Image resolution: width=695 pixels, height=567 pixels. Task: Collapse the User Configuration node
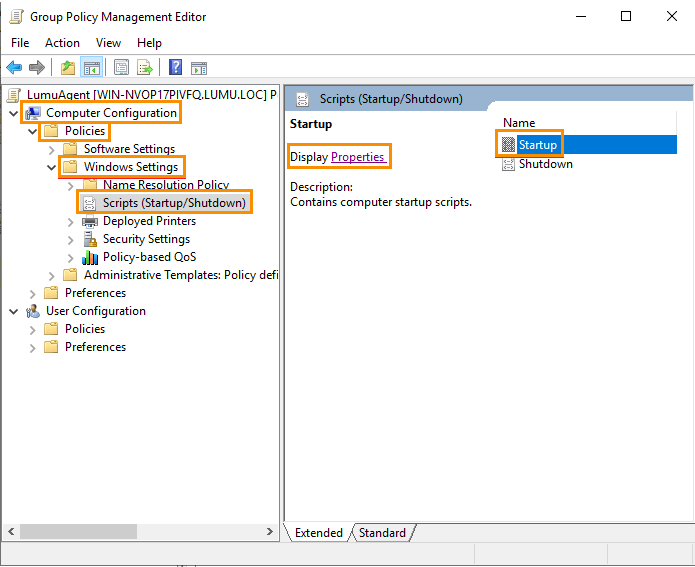[13, 312]
